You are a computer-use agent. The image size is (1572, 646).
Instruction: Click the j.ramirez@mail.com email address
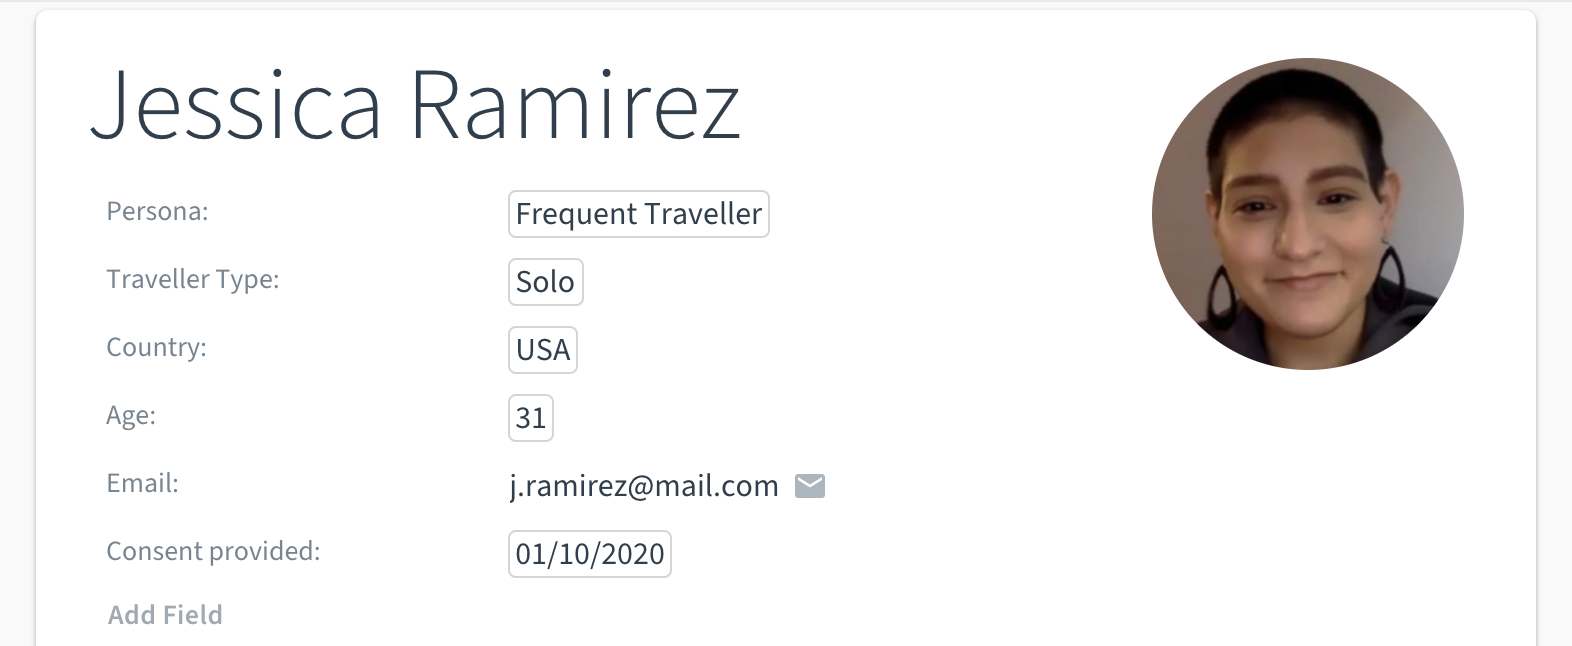pyautogui.click(x=644, y=486)
